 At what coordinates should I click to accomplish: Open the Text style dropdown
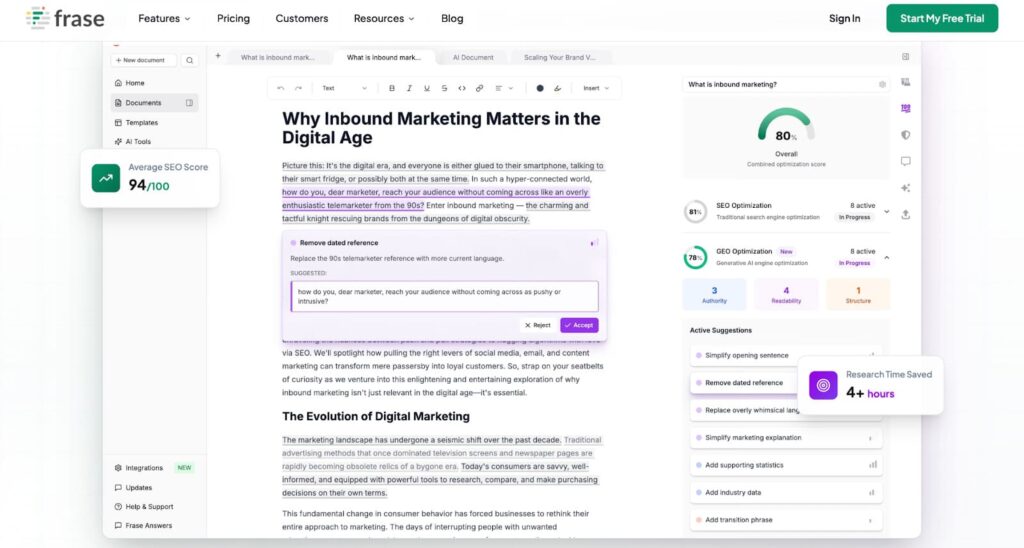[x=343, y=88]
